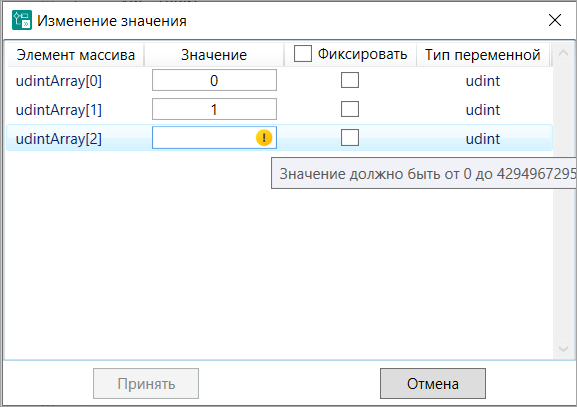
Task: Click the Значение column header
Action: click(x=214, y=55)
